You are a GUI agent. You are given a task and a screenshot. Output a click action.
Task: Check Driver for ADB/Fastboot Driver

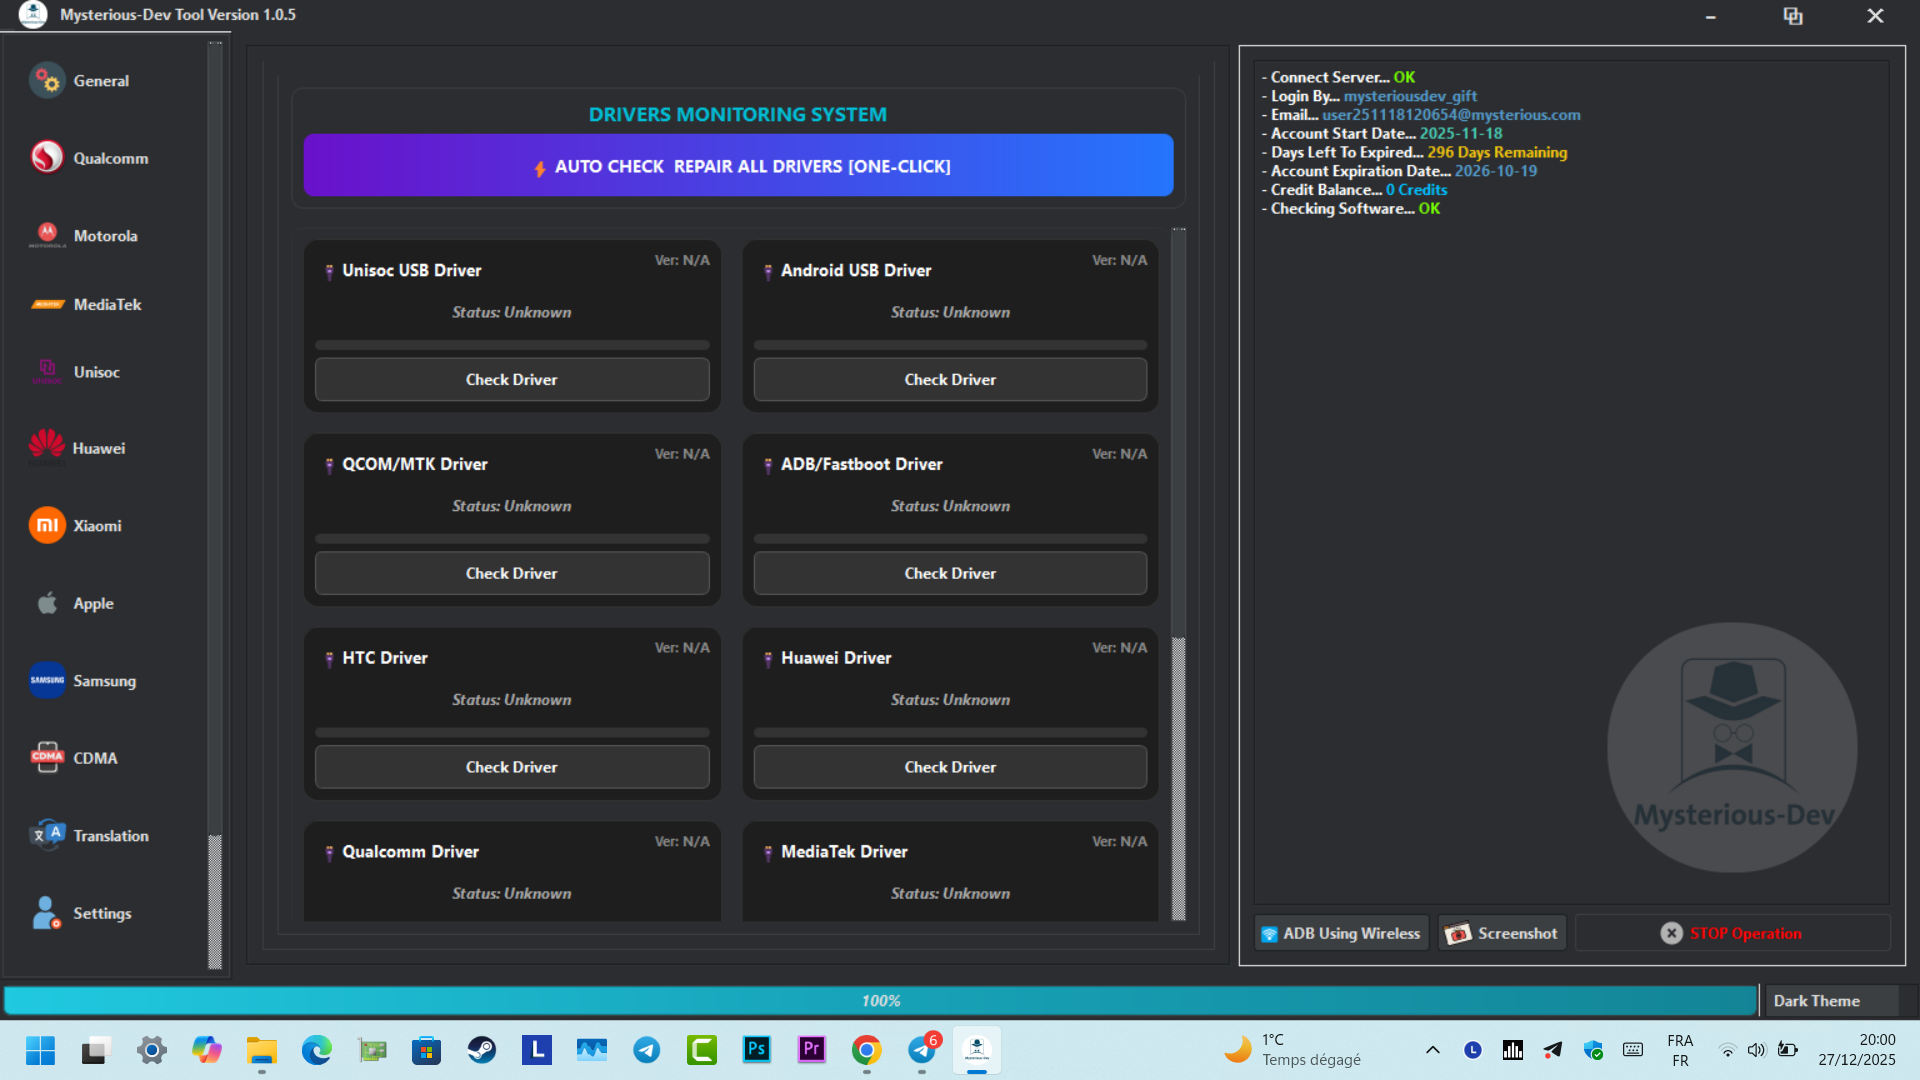[x=950, y=573]
